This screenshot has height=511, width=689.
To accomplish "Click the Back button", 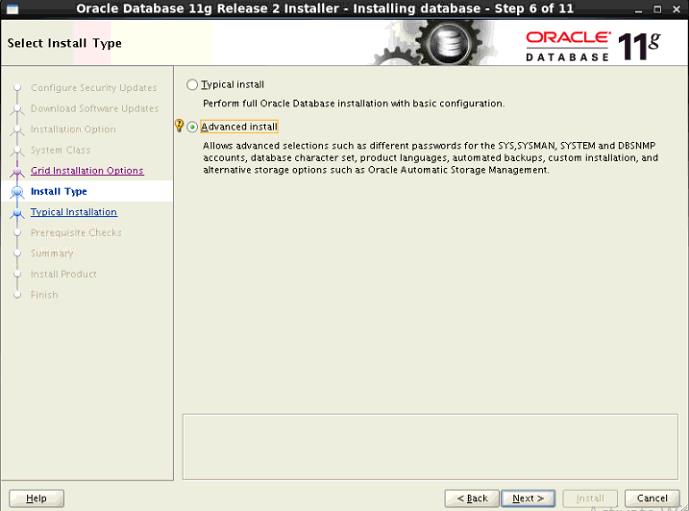I will click(x=472, y=498).
